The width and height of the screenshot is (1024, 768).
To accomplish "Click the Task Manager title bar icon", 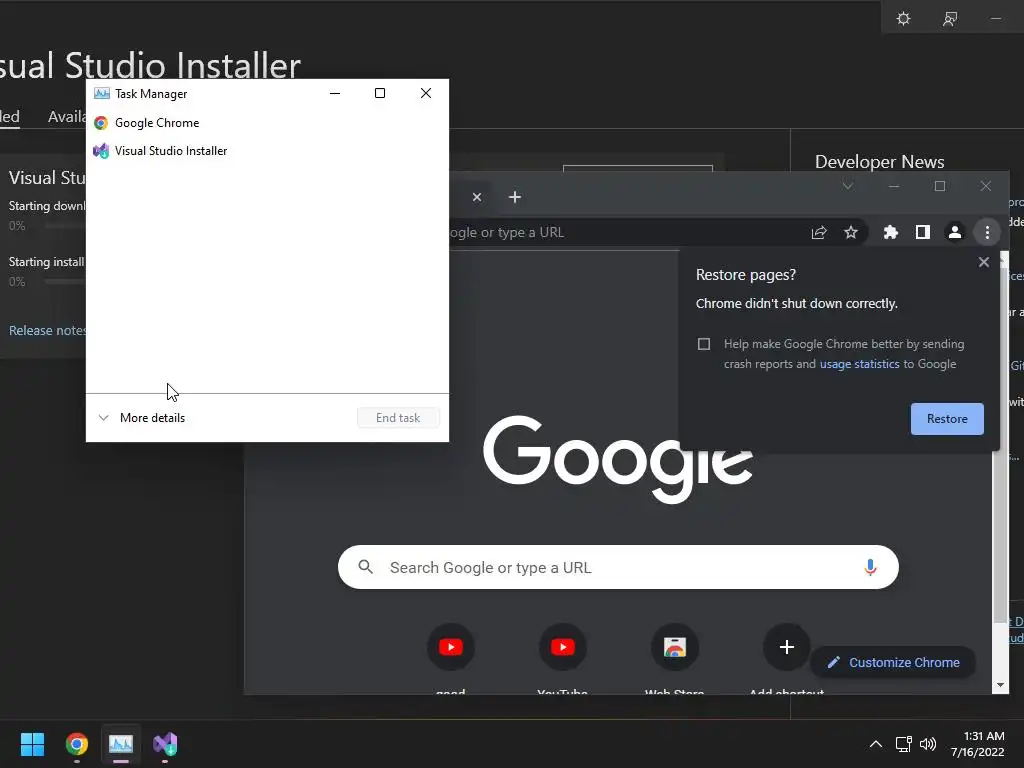I will pyautogui.click(x=101, y=93).
